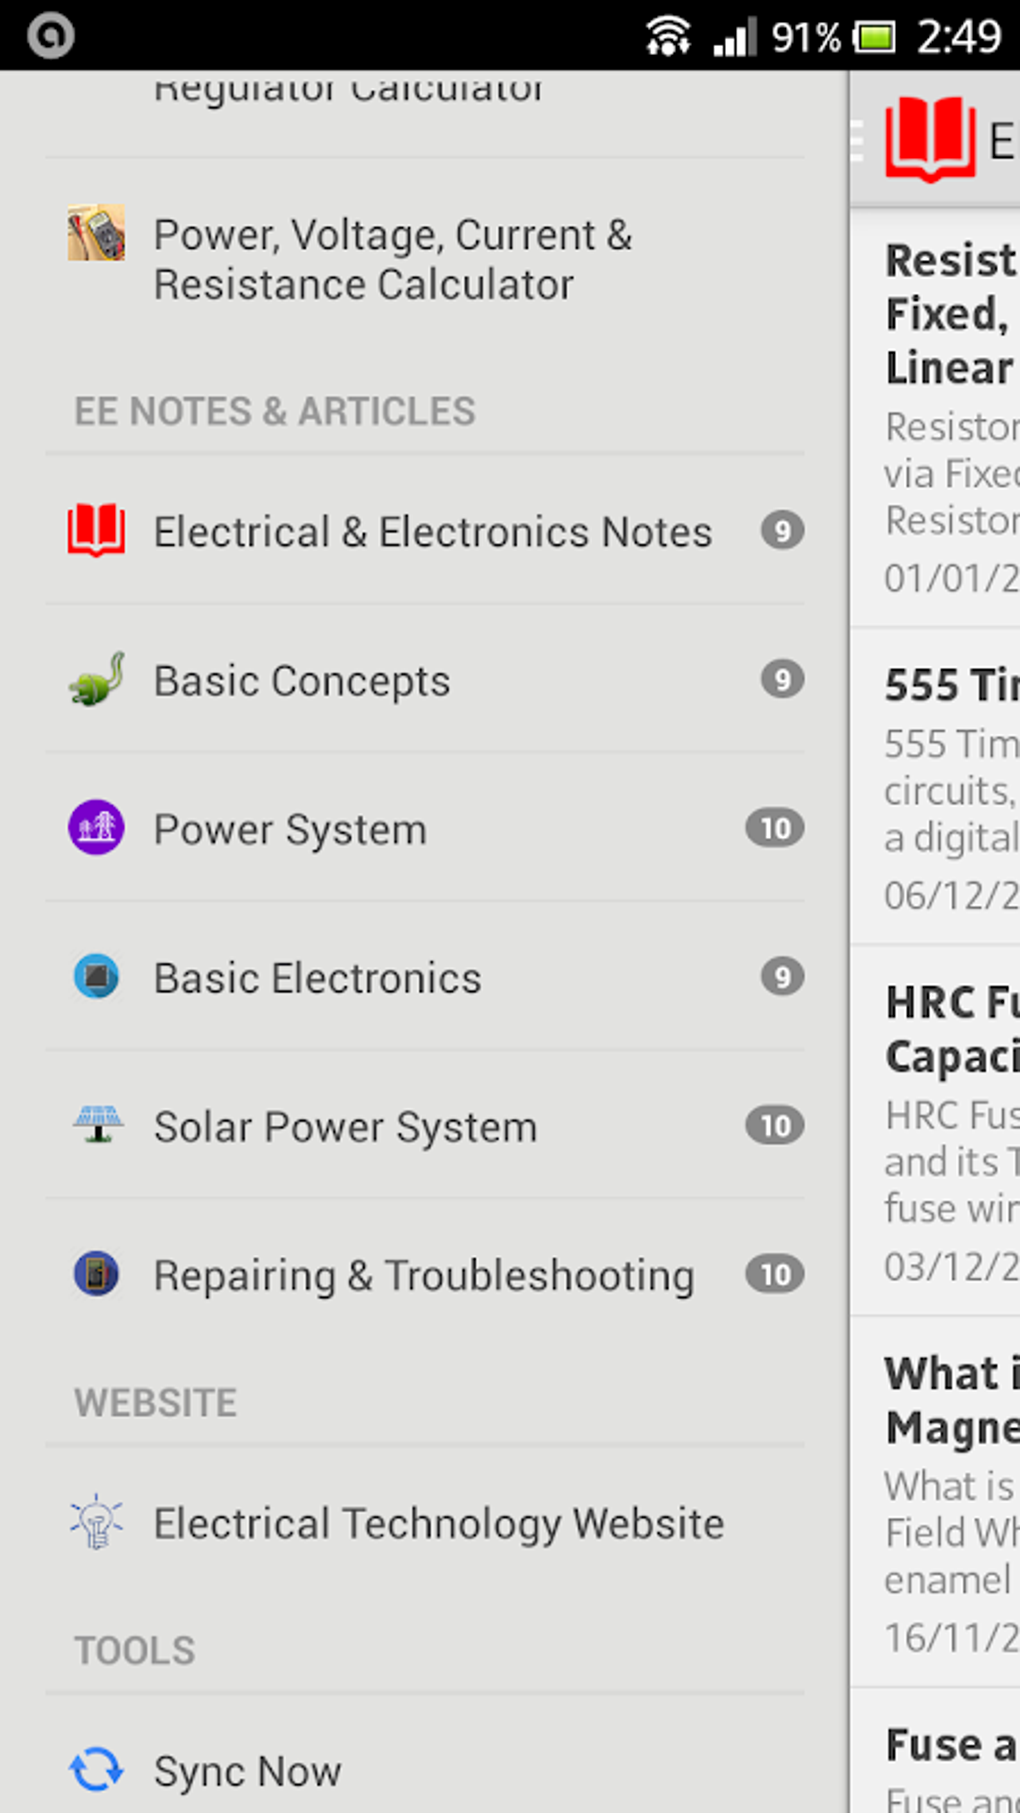Viewport: 1020px width, 1813px height.
Task: Open Electrical Technology Website link
Action: (x=438, y=1524)
